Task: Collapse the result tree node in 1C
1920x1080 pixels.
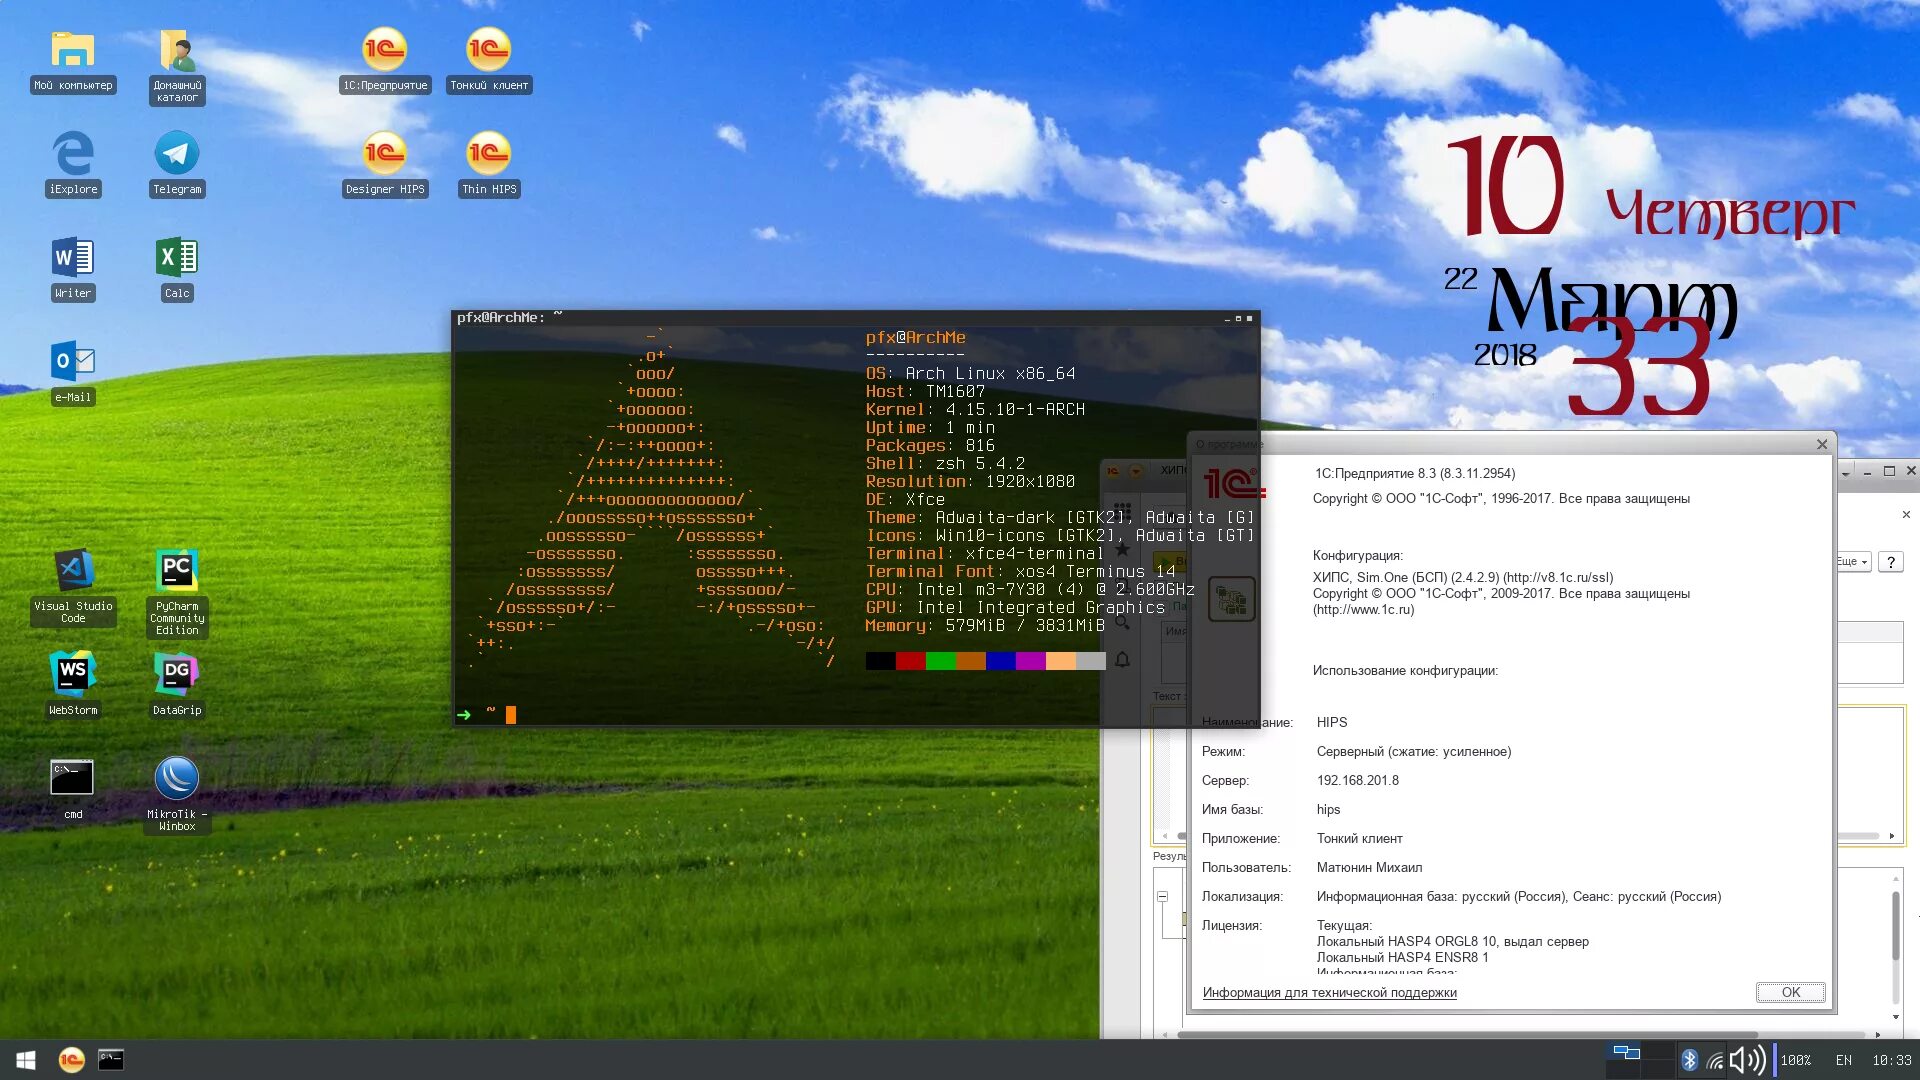Action: (1162, 896)
